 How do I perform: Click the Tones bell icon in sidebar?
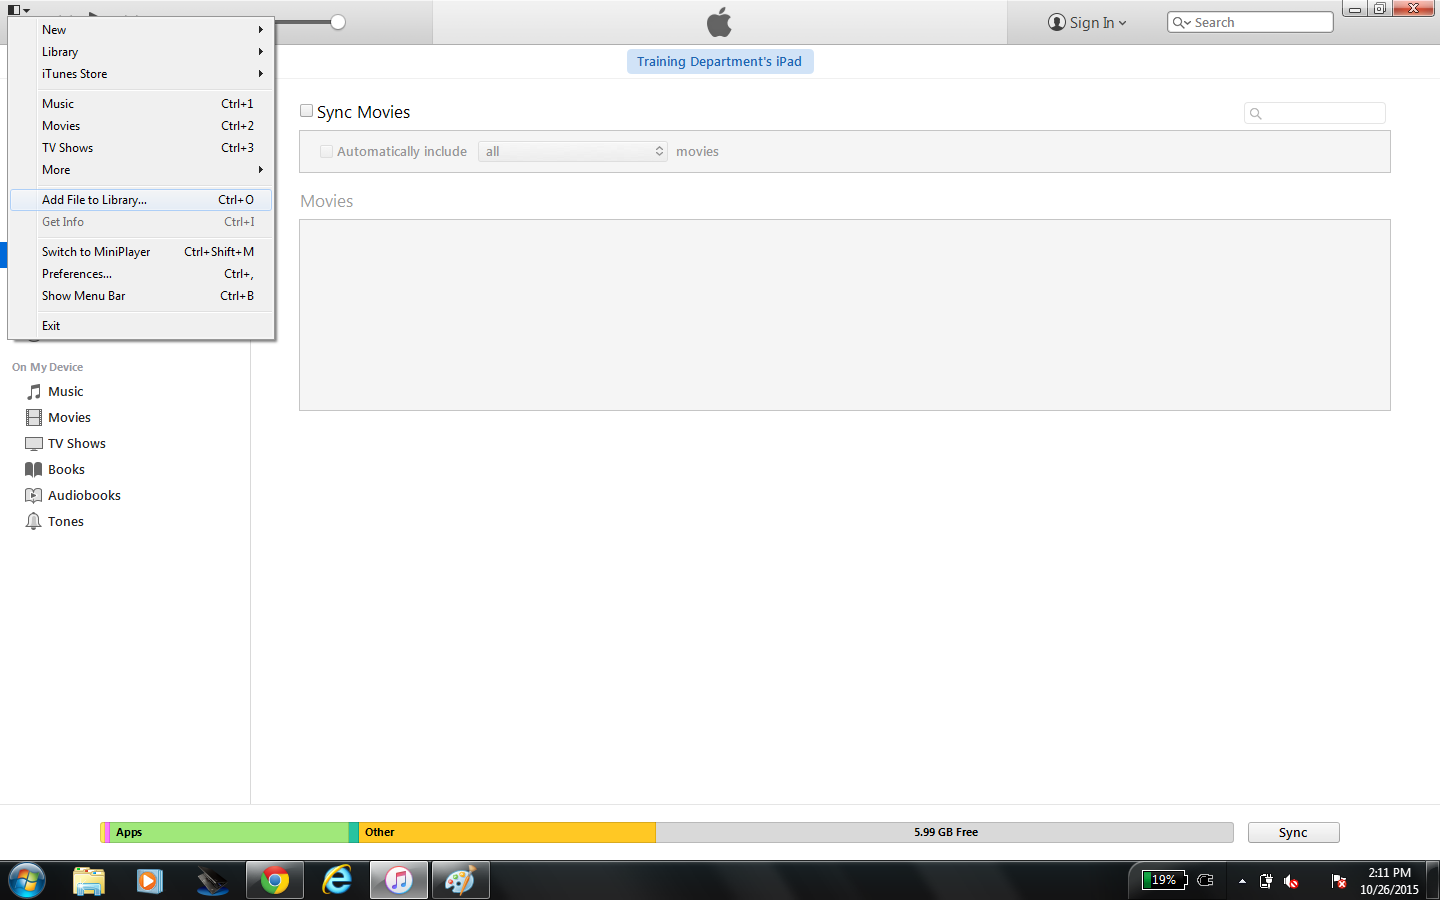click(34, 522)
